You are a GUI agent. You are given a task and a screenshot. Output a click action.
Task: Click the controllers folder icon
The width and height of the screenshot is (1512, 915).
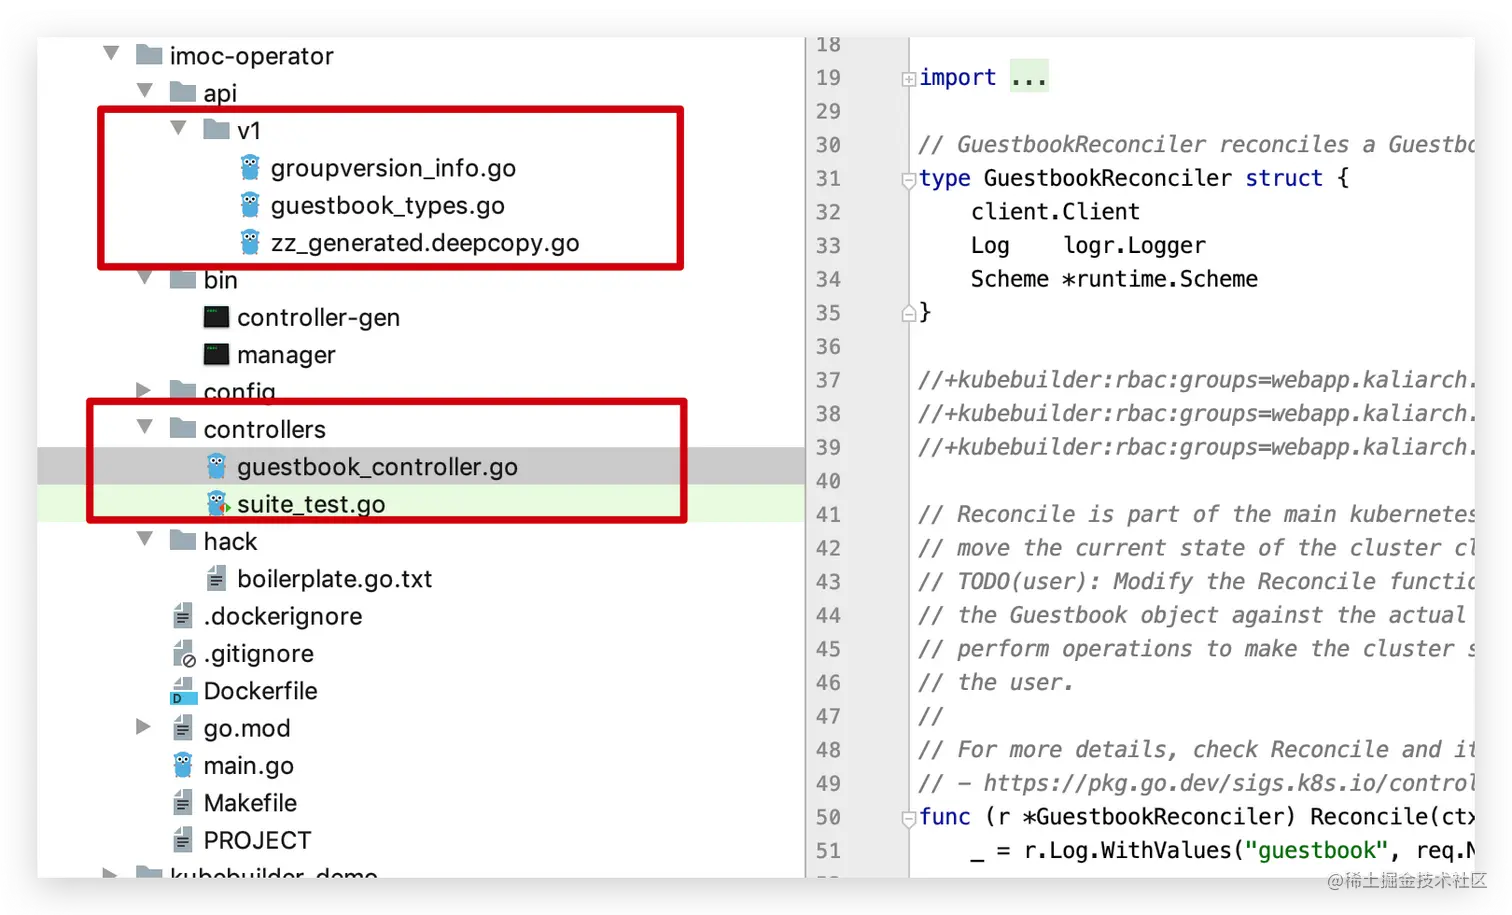click(183, 428)
